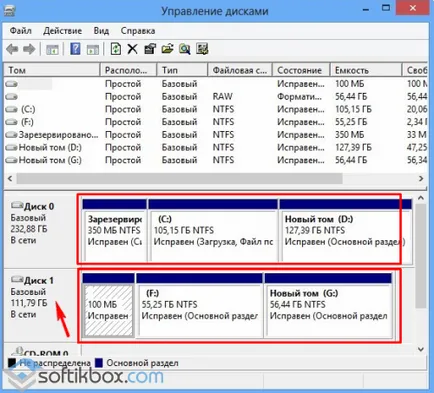The image size is (434, 393).
Task: Click the RAW file system cell
Action: point(223,97)
